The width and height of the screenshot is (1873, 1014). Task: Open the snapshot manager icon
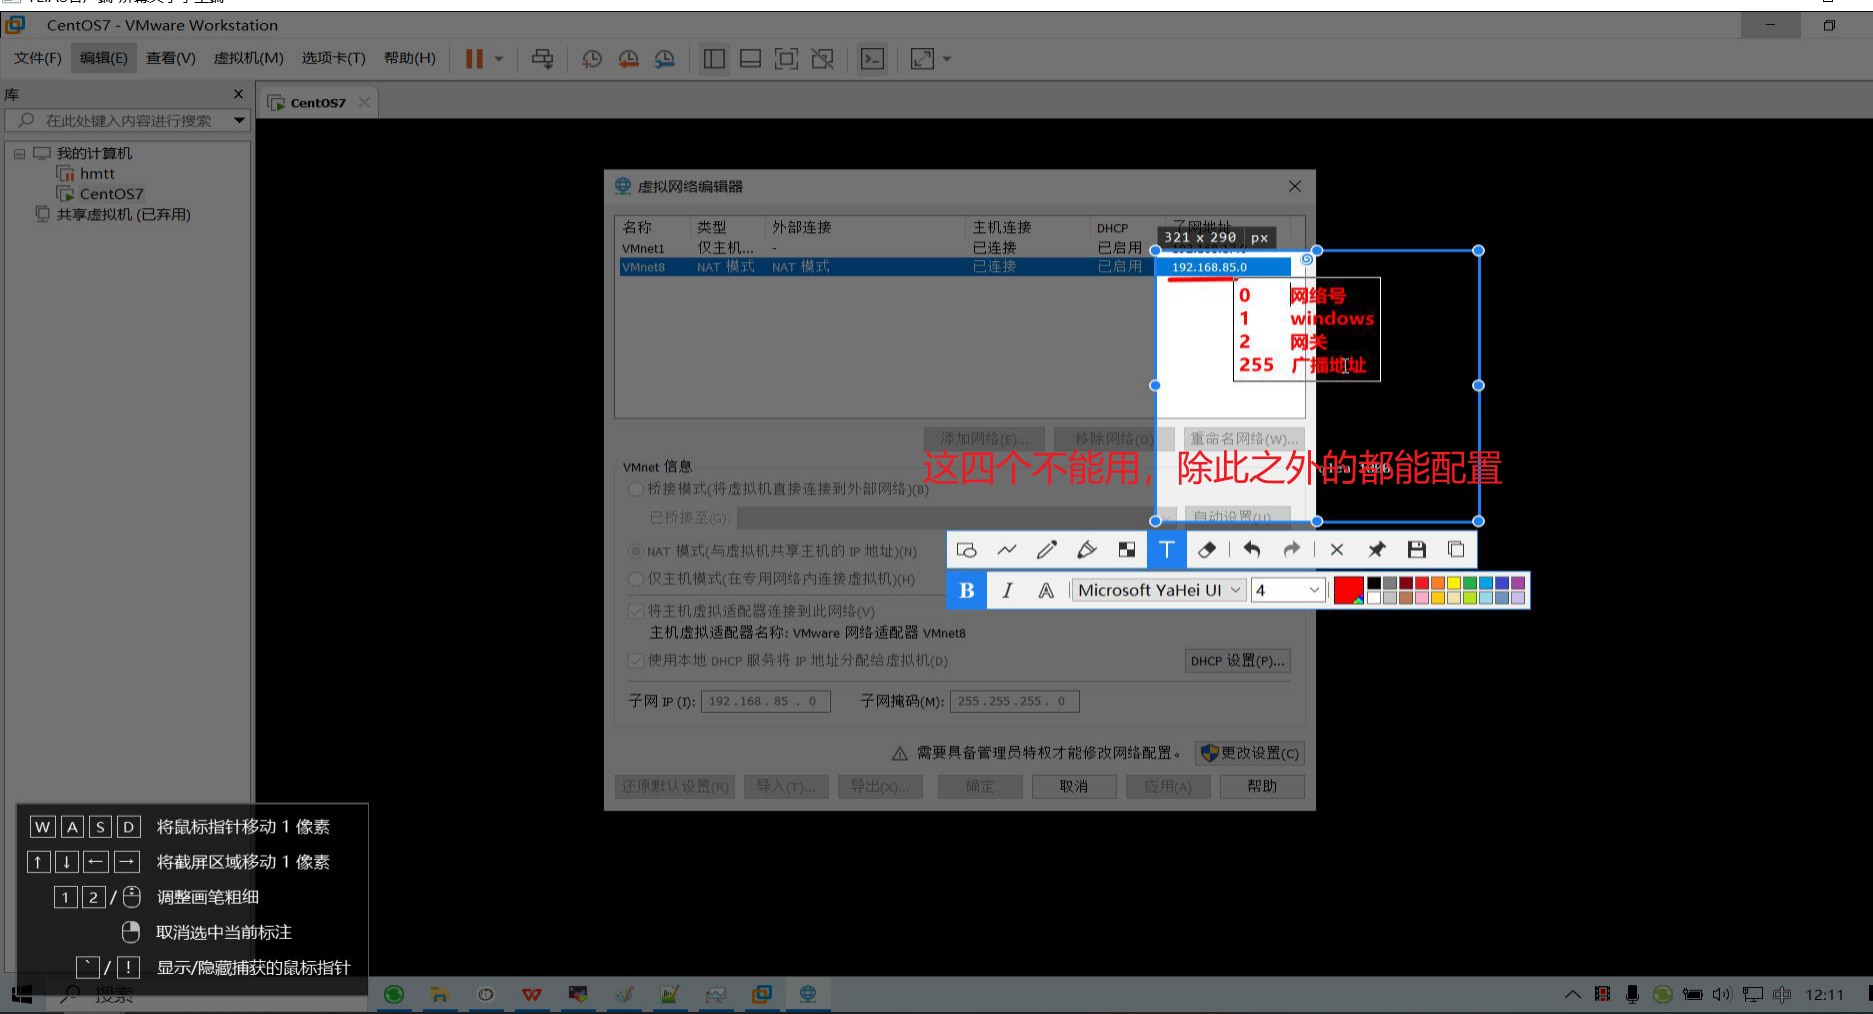(x=664, y=59)
